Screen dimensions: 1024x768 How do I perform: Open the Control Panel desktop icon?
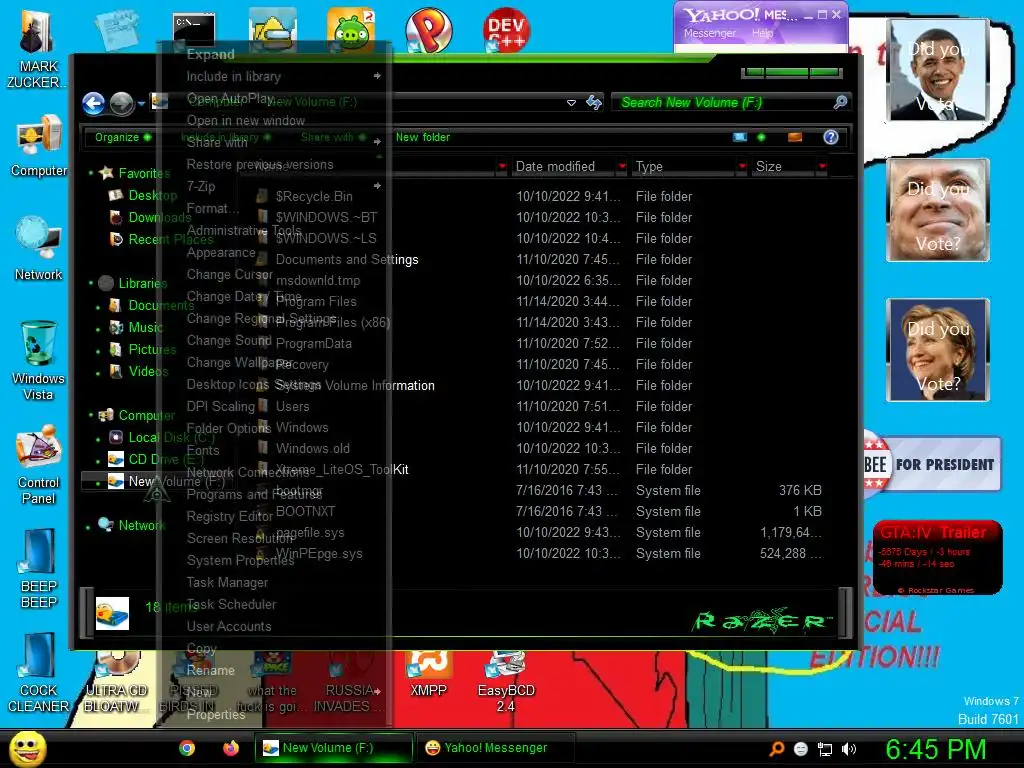(x=39, y=465)
